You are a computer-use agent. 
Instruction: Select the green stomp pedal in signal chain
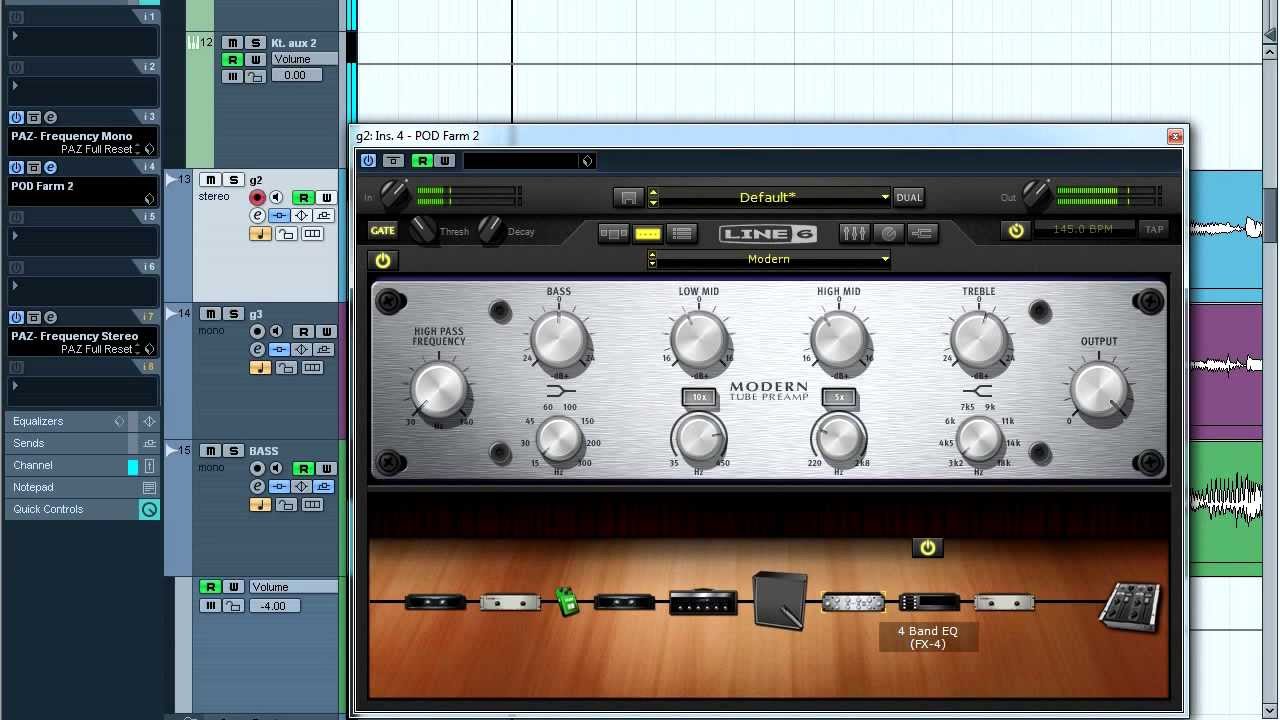tap(567, 602)
